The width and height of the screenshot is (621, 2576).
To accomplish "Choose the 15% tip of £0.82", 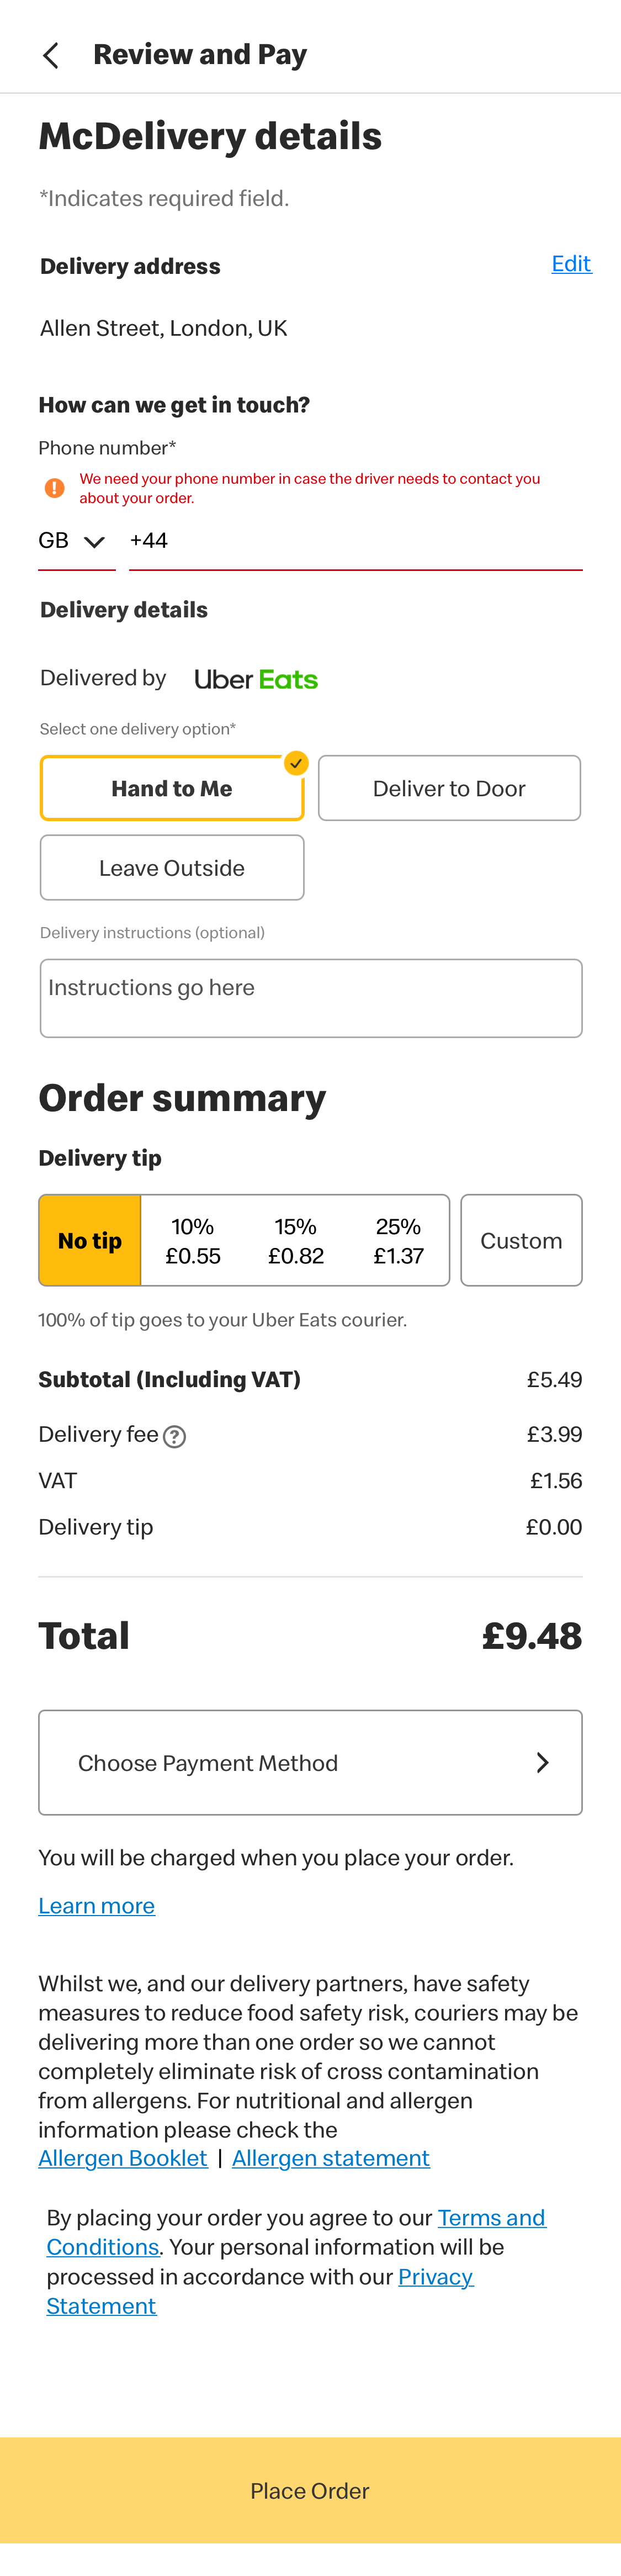I will click(x=296, y=1240).
